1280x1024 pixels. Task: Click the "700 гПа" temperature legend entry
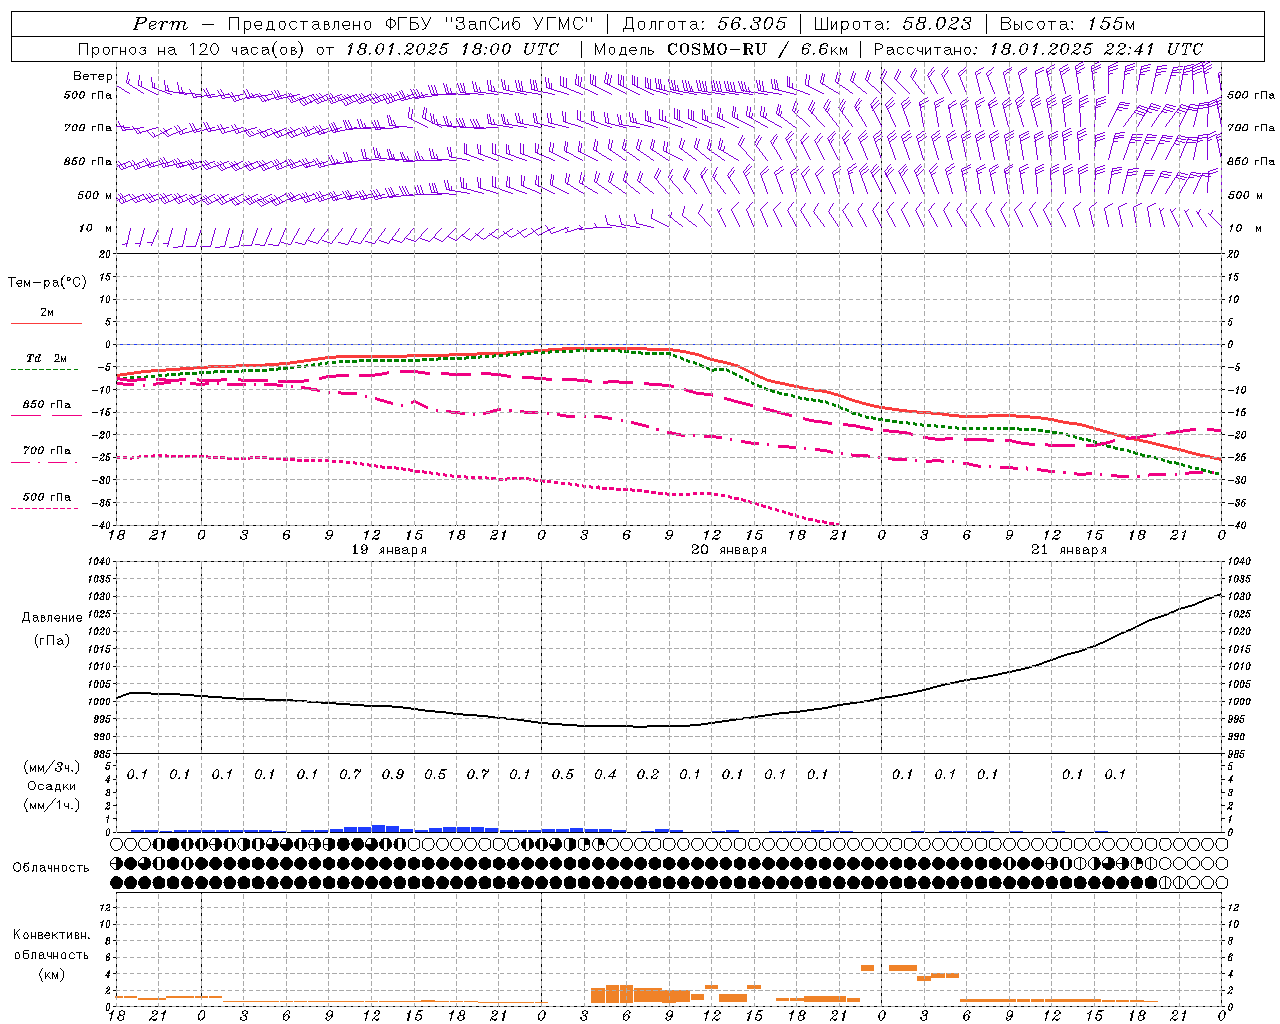click(x=47, y=450)
